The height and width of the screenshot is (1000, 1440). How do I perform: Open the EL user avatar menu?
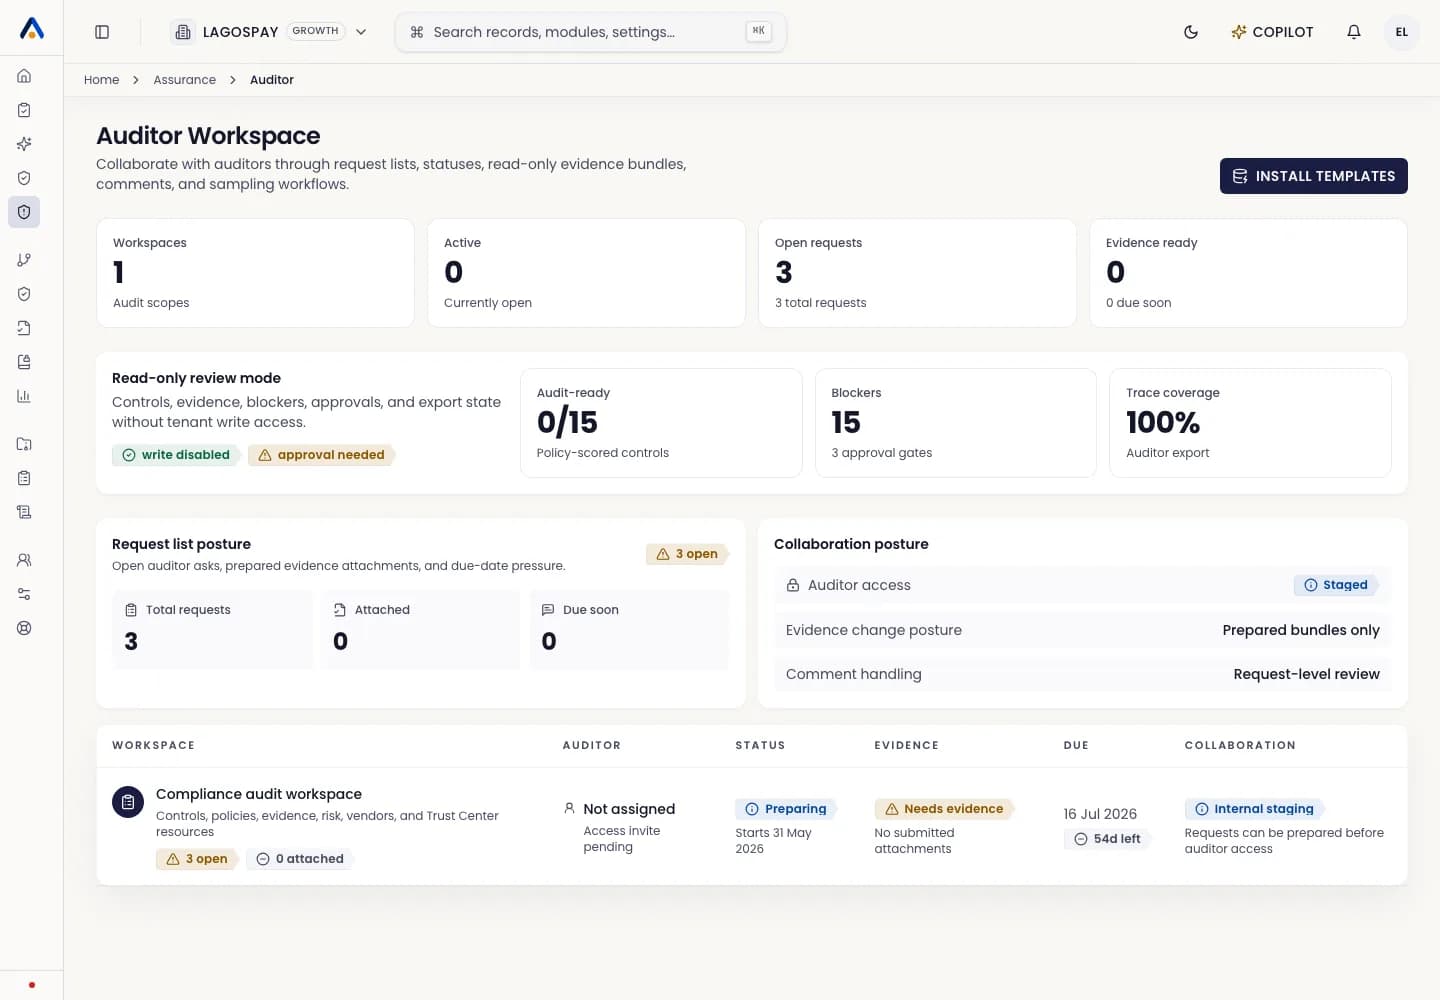coord(1402,32)
